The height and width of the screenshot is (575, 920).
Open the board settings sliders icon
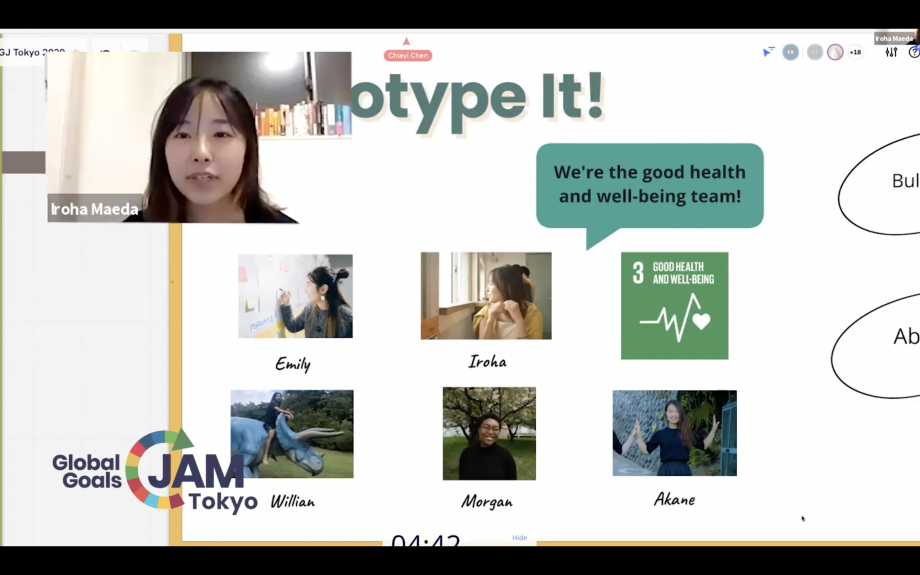point(891,52)
